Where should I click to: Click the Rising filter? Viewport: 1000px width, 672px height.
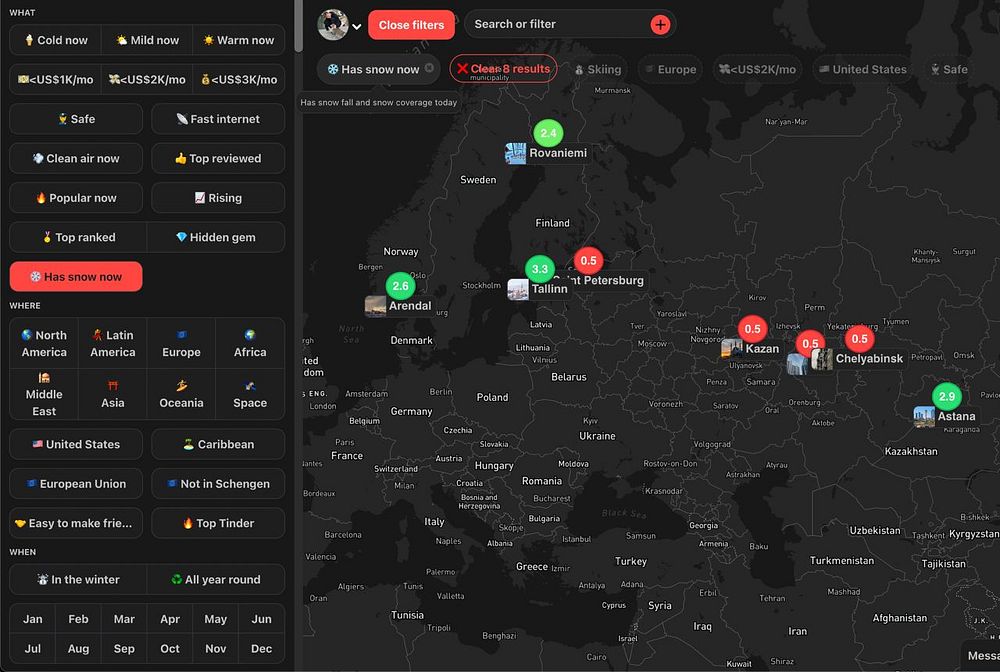218,198
